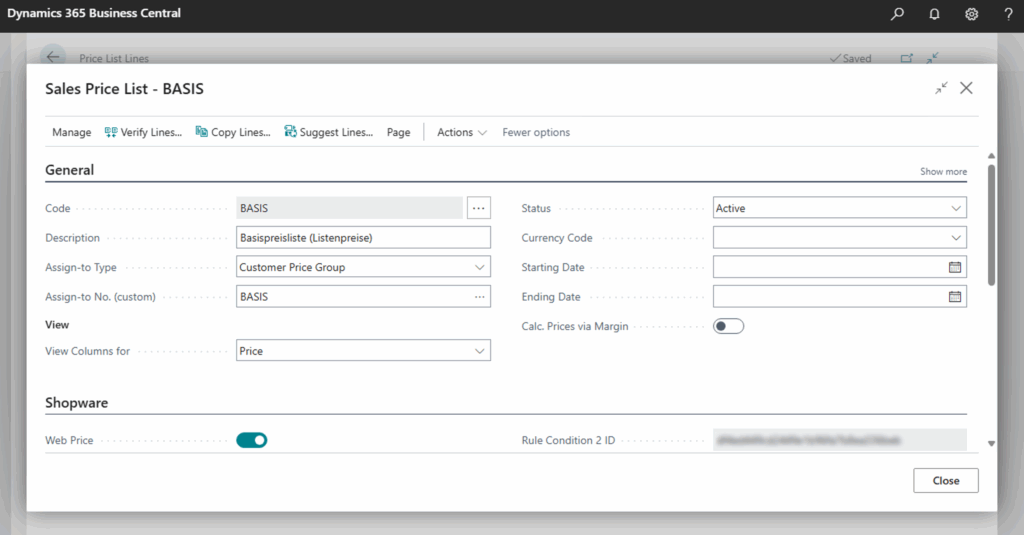Open the search magnifier in top bar

(x=897, y=14)
